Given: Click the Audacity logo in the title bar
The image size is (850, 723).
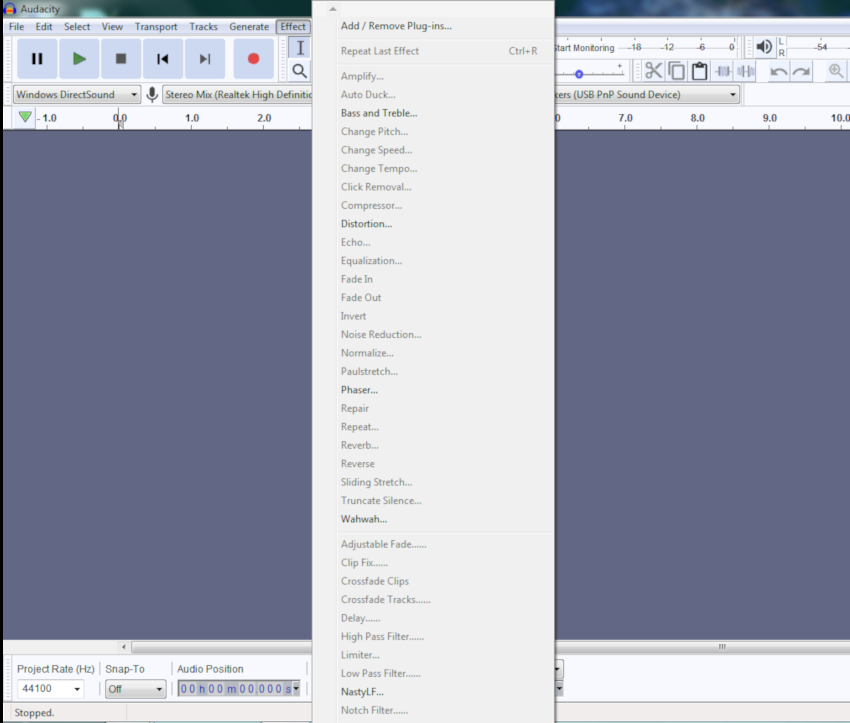Looking at the screenshot, I should 10,9.
